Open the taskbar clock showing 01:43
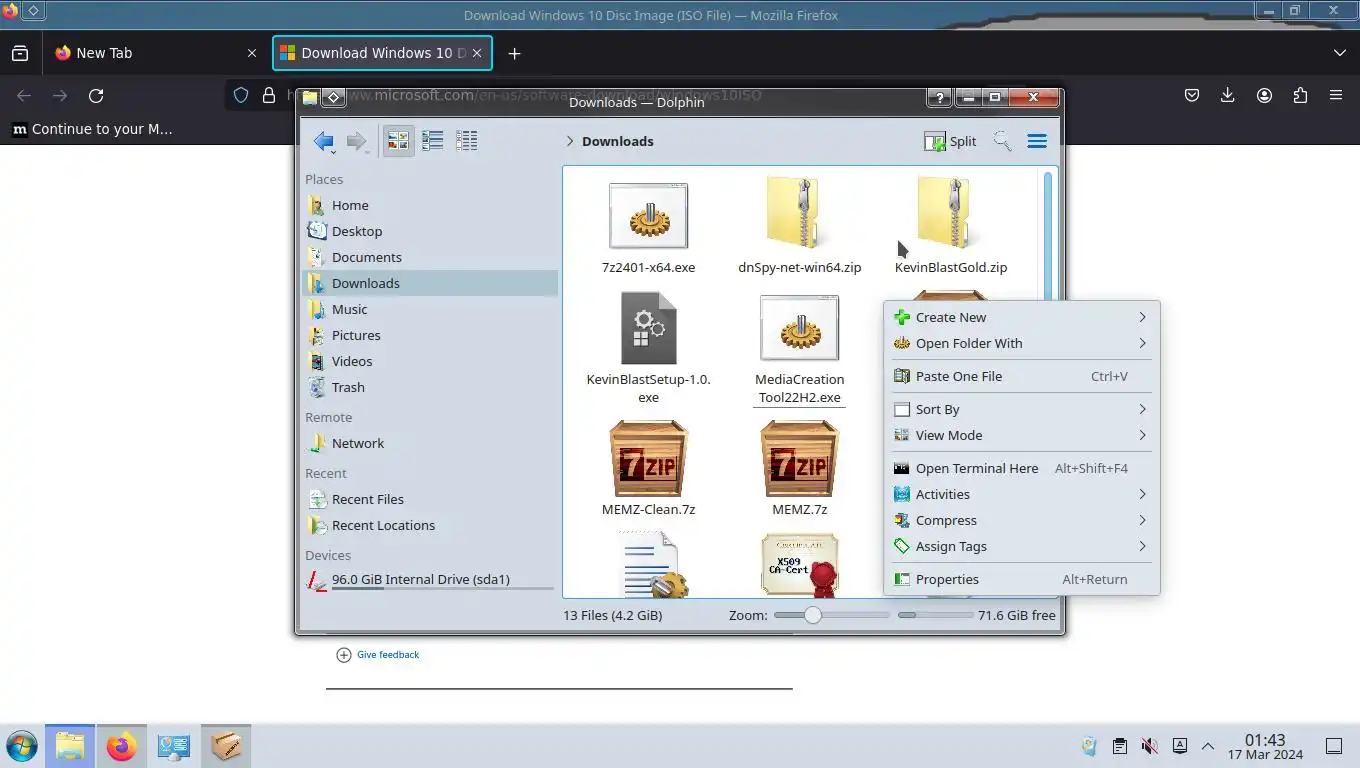Screen dimensions: 1360x768 coord(1265,746)
